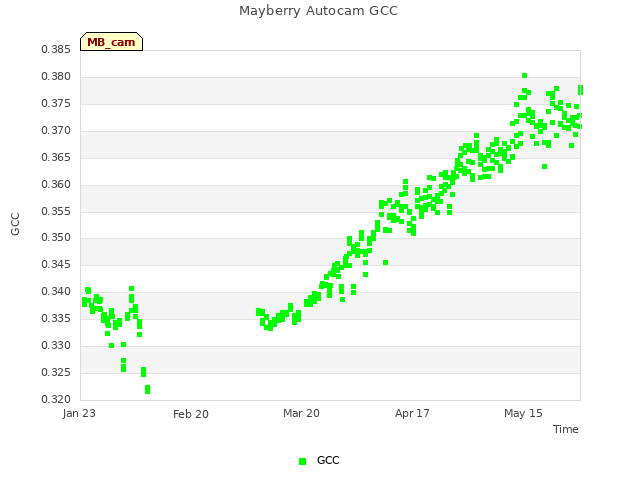Click the chart title Mayberry Autocam GCC
This screenshot has height=480, width=640.
318,11
